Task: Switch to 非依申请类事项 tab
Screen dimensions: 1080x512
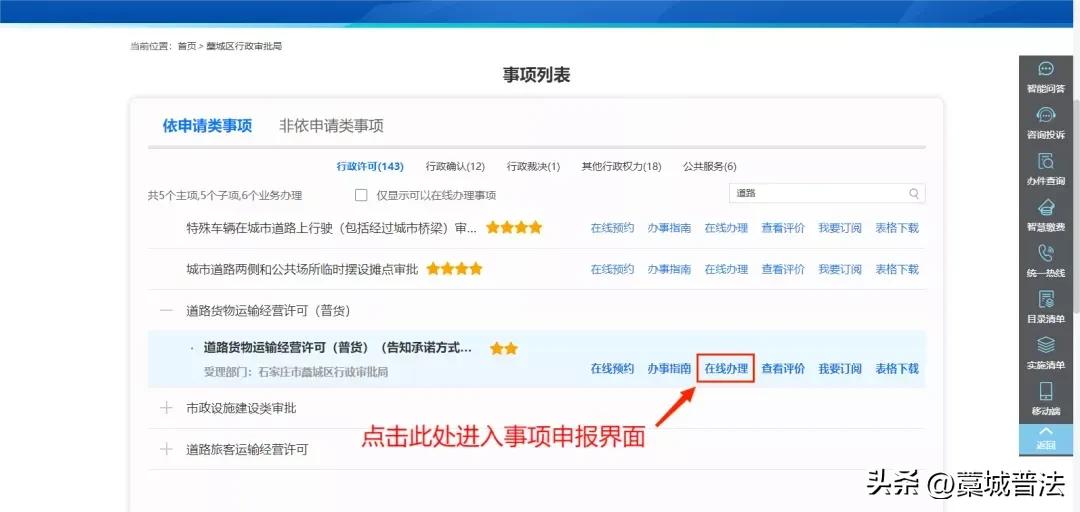Action: [x=331, y=125]
